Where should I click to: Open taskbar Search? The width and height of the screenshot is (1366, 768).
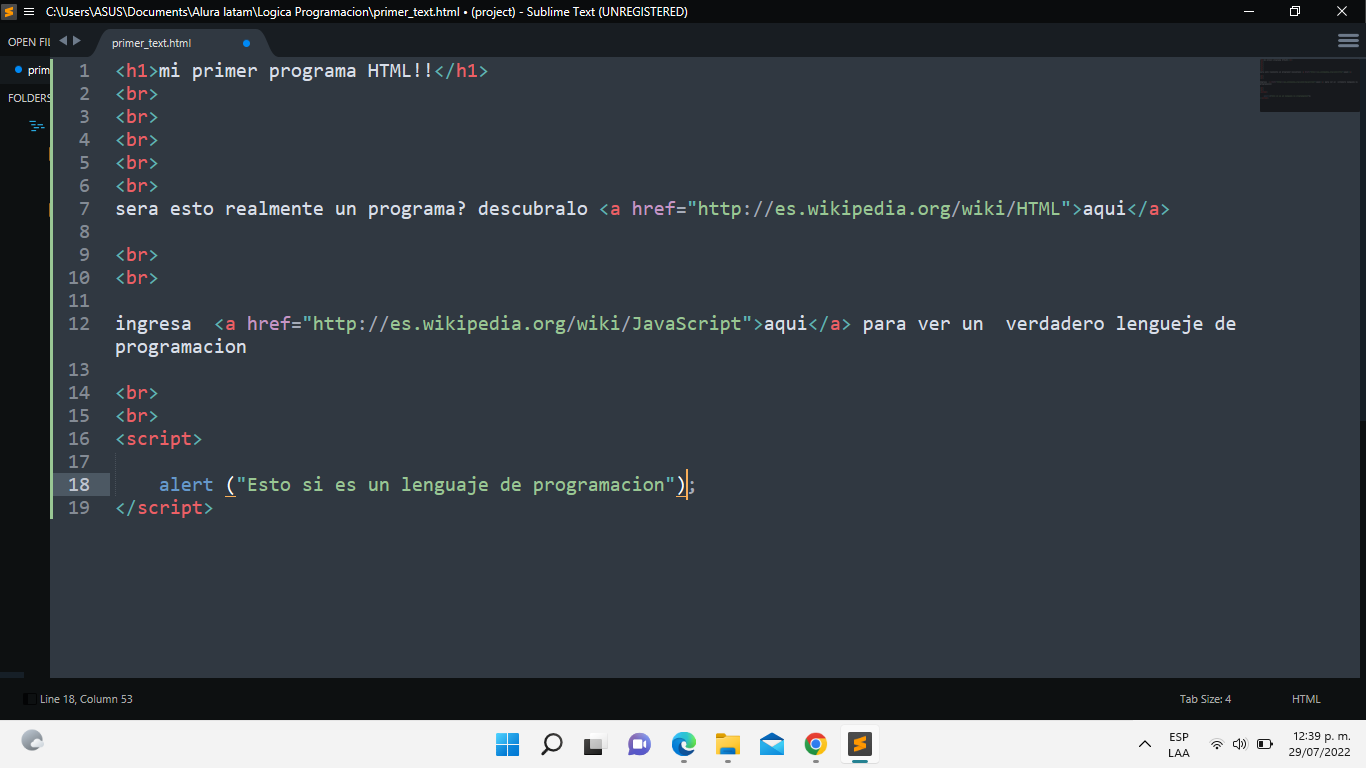551,744
